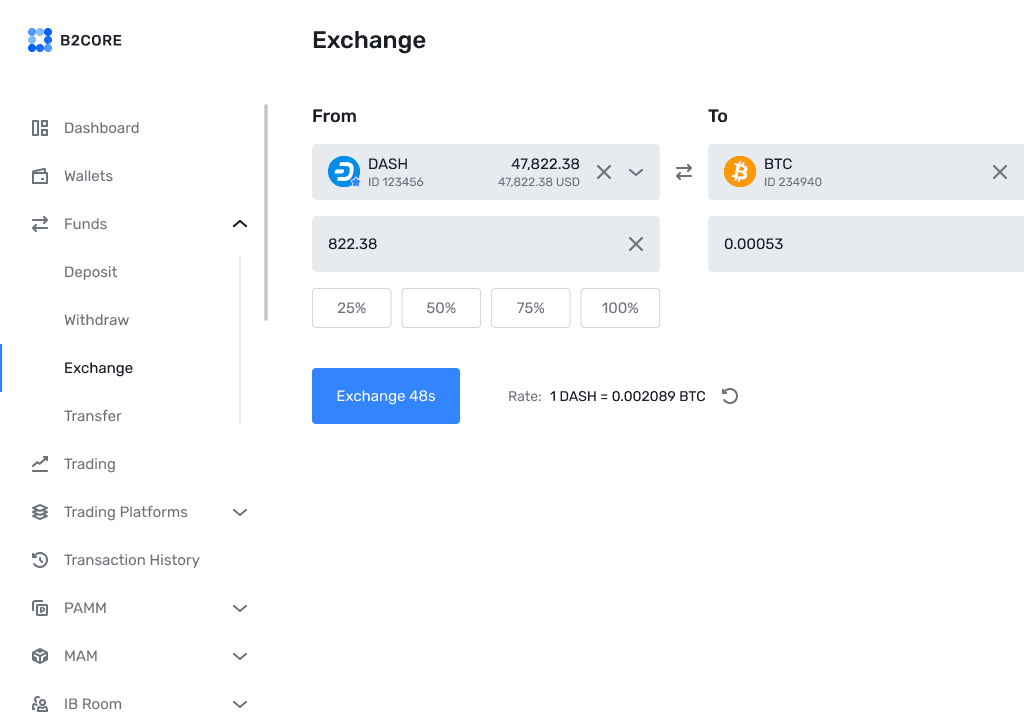Open the Transfer menu item
Image resolution: width=1024 pixels, height=717 pixels.
click(93, 416)
